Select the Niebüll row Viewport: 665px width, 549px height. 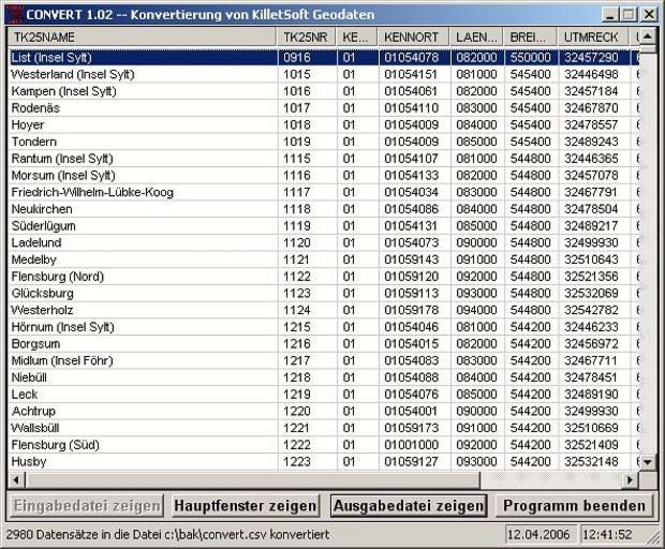pyautogui.click(x=323, y=378)
